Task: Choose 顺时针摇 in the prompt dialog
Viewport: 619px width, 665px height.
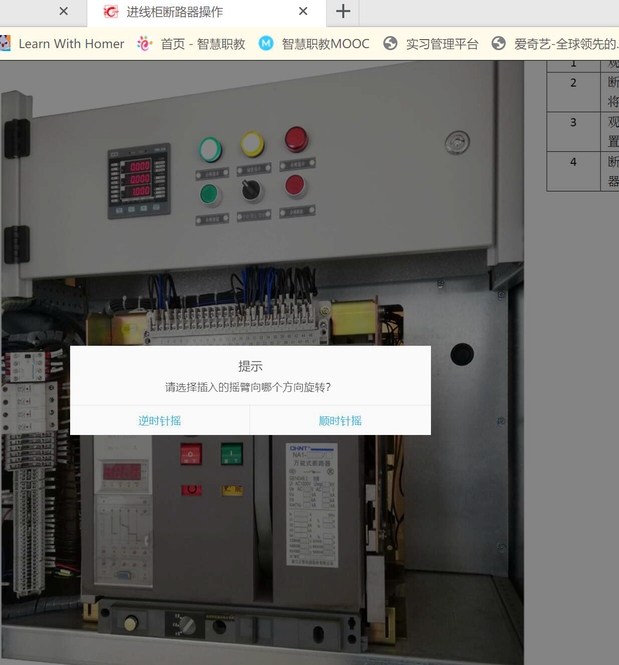Action: [x=340, y=421]
